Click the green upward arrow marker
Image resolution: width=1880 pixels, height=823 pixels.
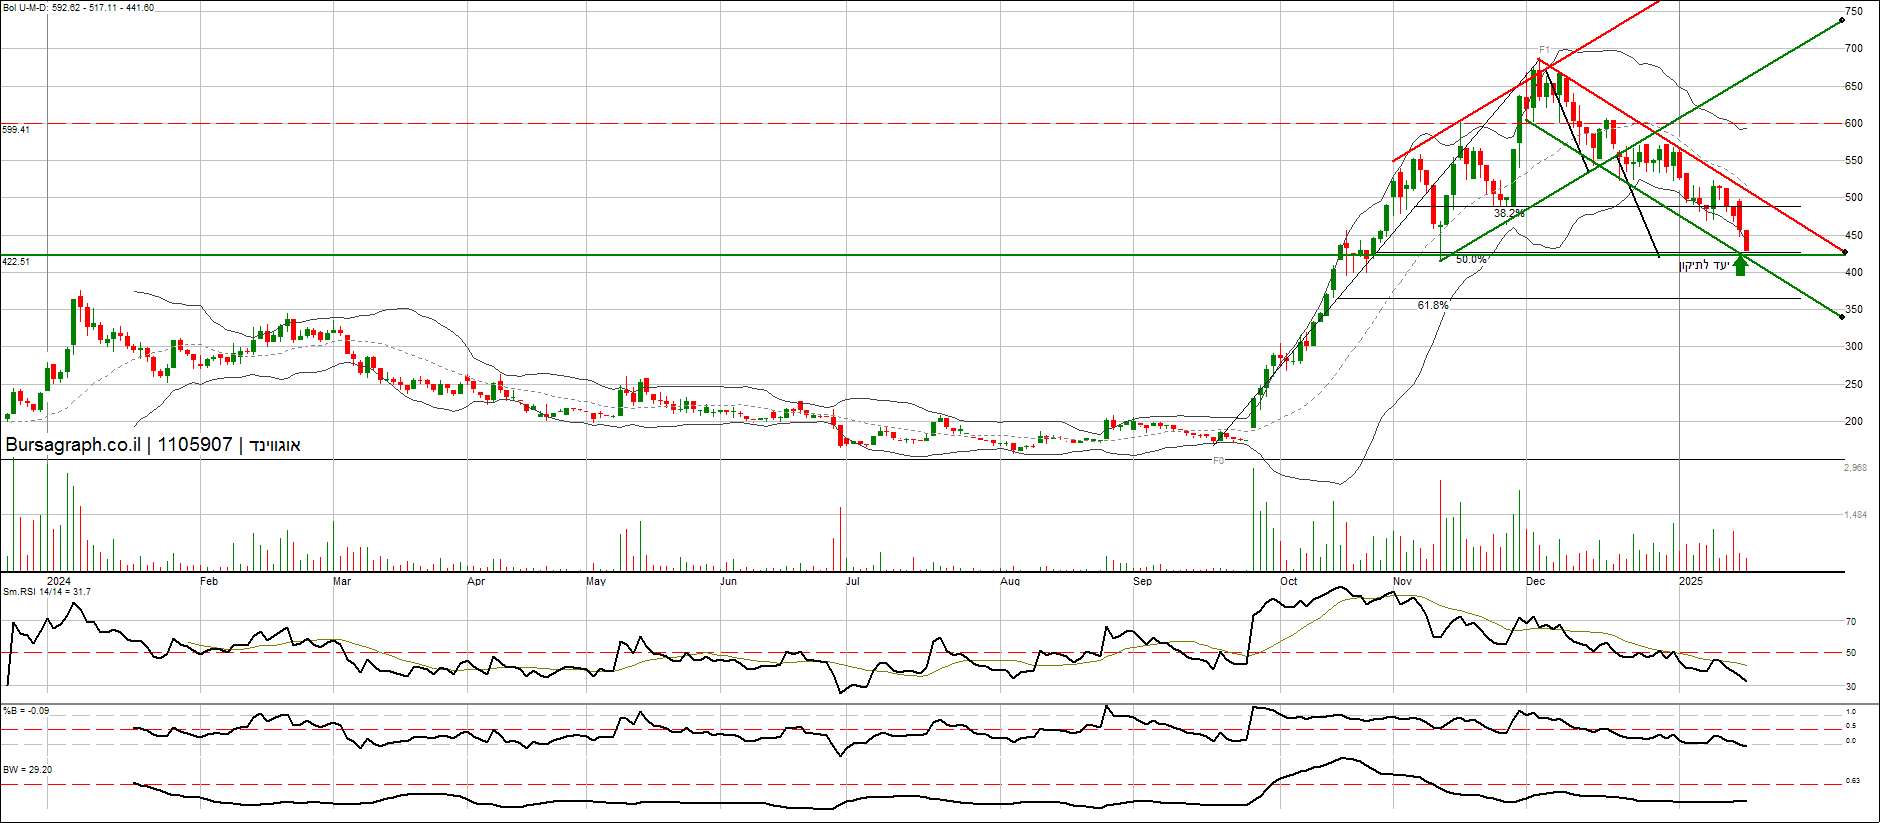(1741, 265)
